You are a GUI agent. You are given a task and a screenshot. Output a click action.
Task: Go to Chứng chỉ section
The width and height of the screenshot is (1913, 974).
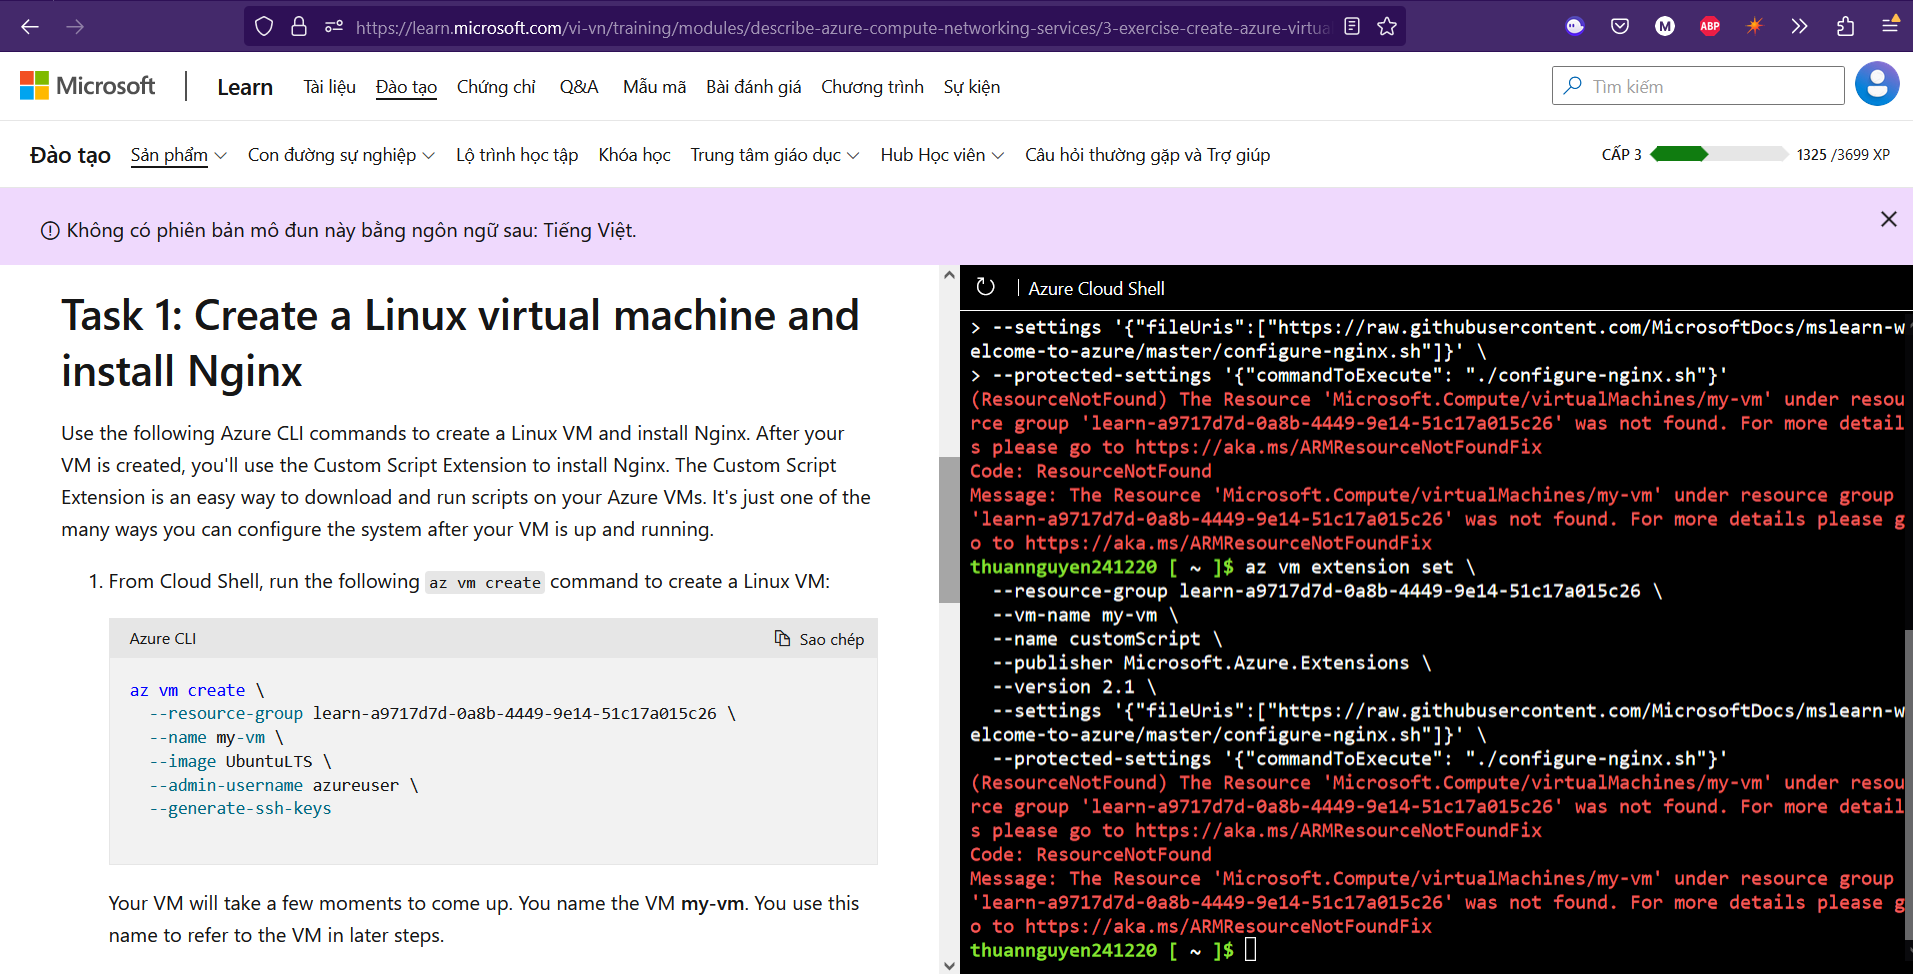coord(496,87)
